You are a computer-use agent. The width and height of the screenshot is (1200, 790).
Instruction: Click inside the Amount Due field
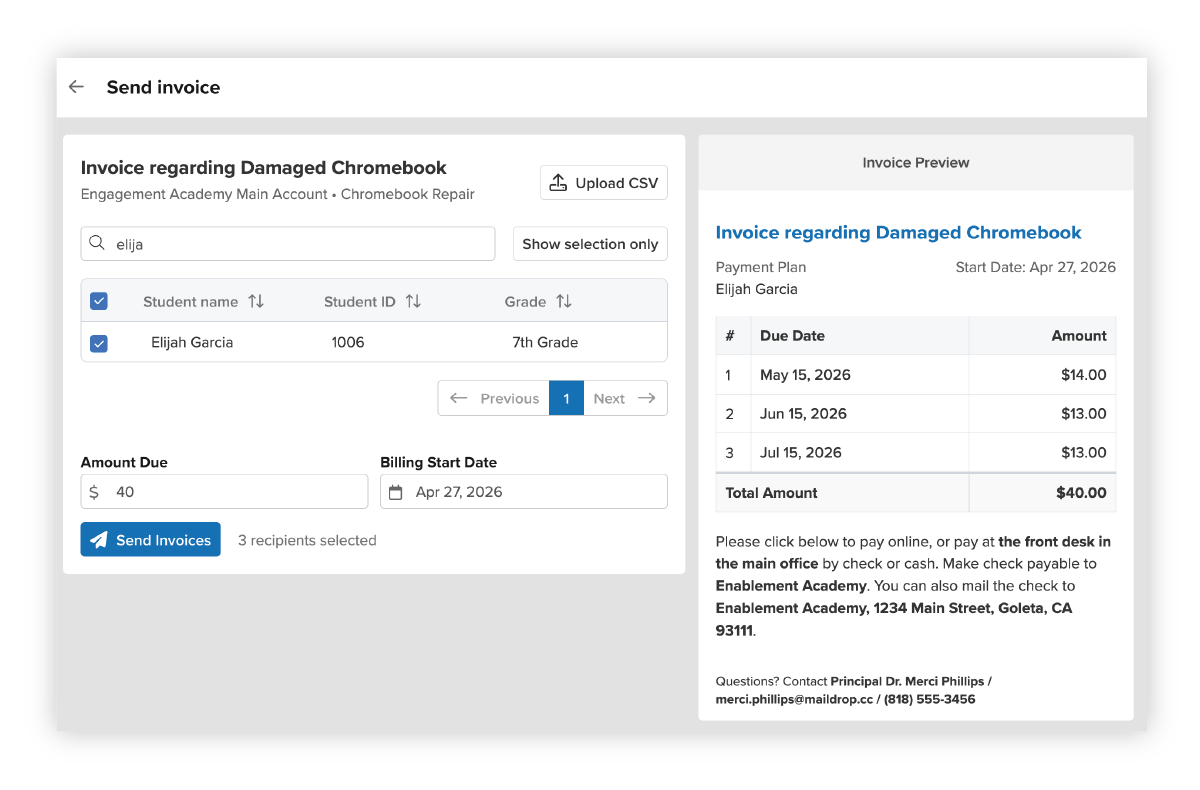click(224, 491)
